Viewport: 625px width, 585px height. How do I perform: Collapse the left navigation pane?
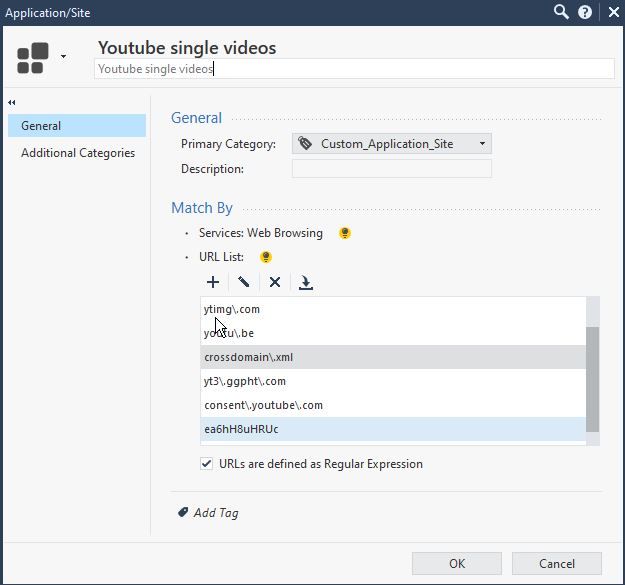[12, 102]
